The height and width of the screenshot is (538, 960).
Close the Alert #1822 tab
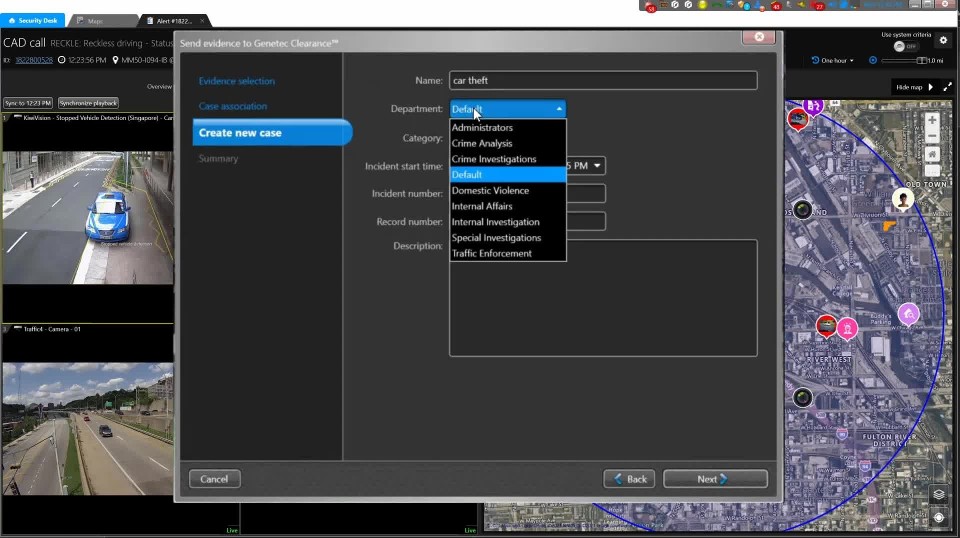pos(202,21)
